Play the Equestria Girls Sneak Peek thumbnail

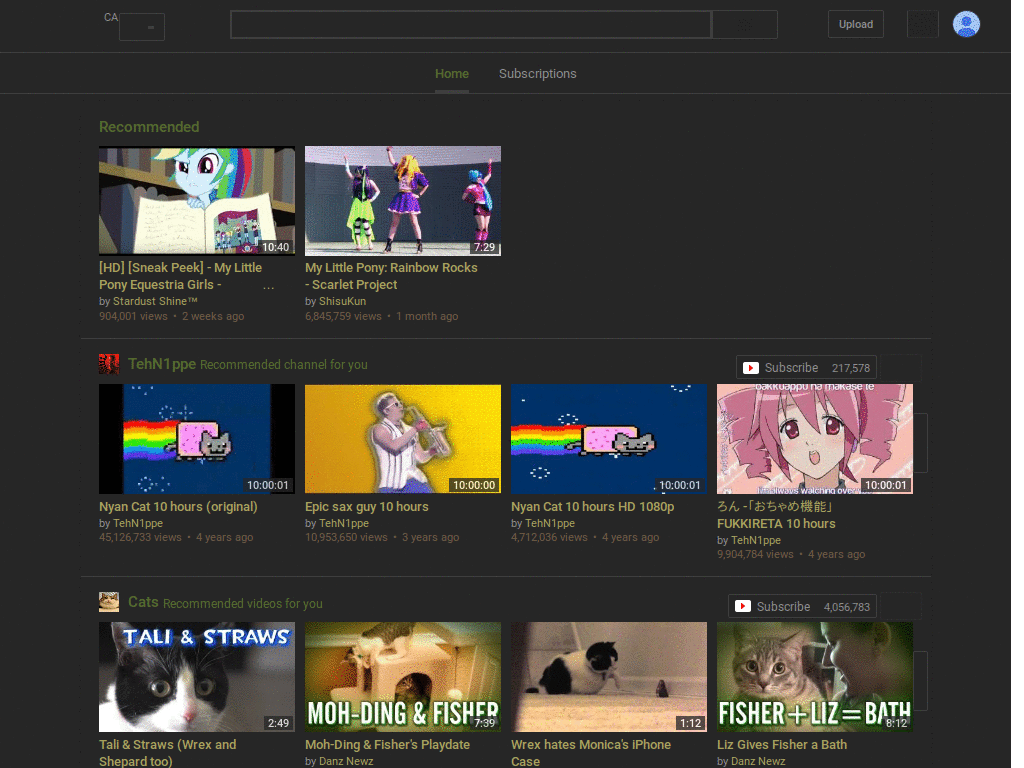(x=197, y=200)
